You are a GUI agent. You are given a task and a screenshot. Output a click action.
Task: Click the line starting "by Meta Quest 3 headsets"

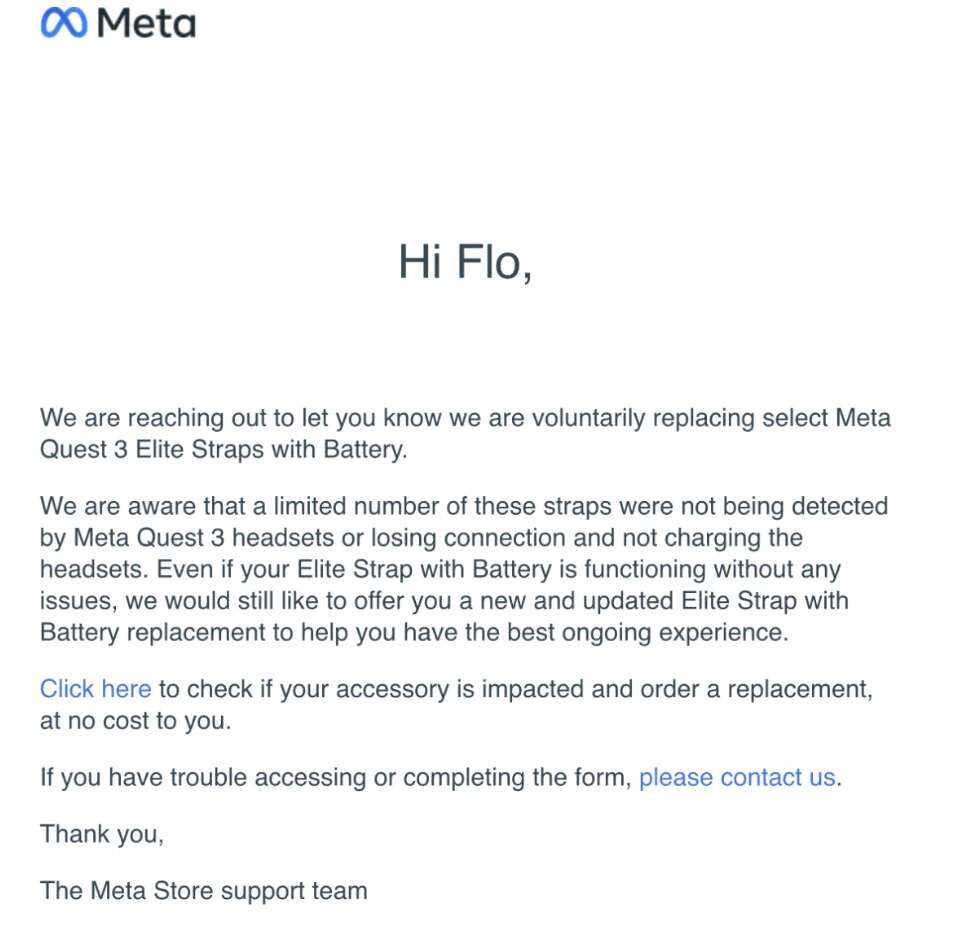click(421, 538)
